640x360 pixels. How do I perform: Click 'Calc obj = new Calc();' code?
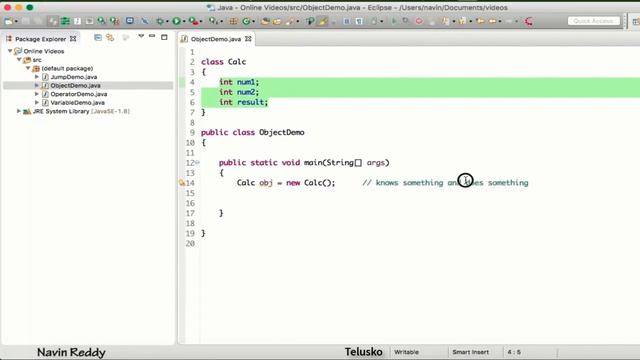286,182
